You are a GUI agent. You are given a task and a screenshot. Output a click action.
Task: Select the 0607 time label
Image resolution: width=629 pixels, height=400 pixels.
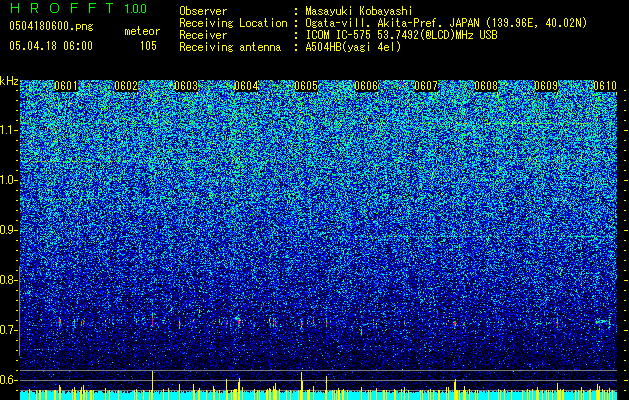click(426, 86)
